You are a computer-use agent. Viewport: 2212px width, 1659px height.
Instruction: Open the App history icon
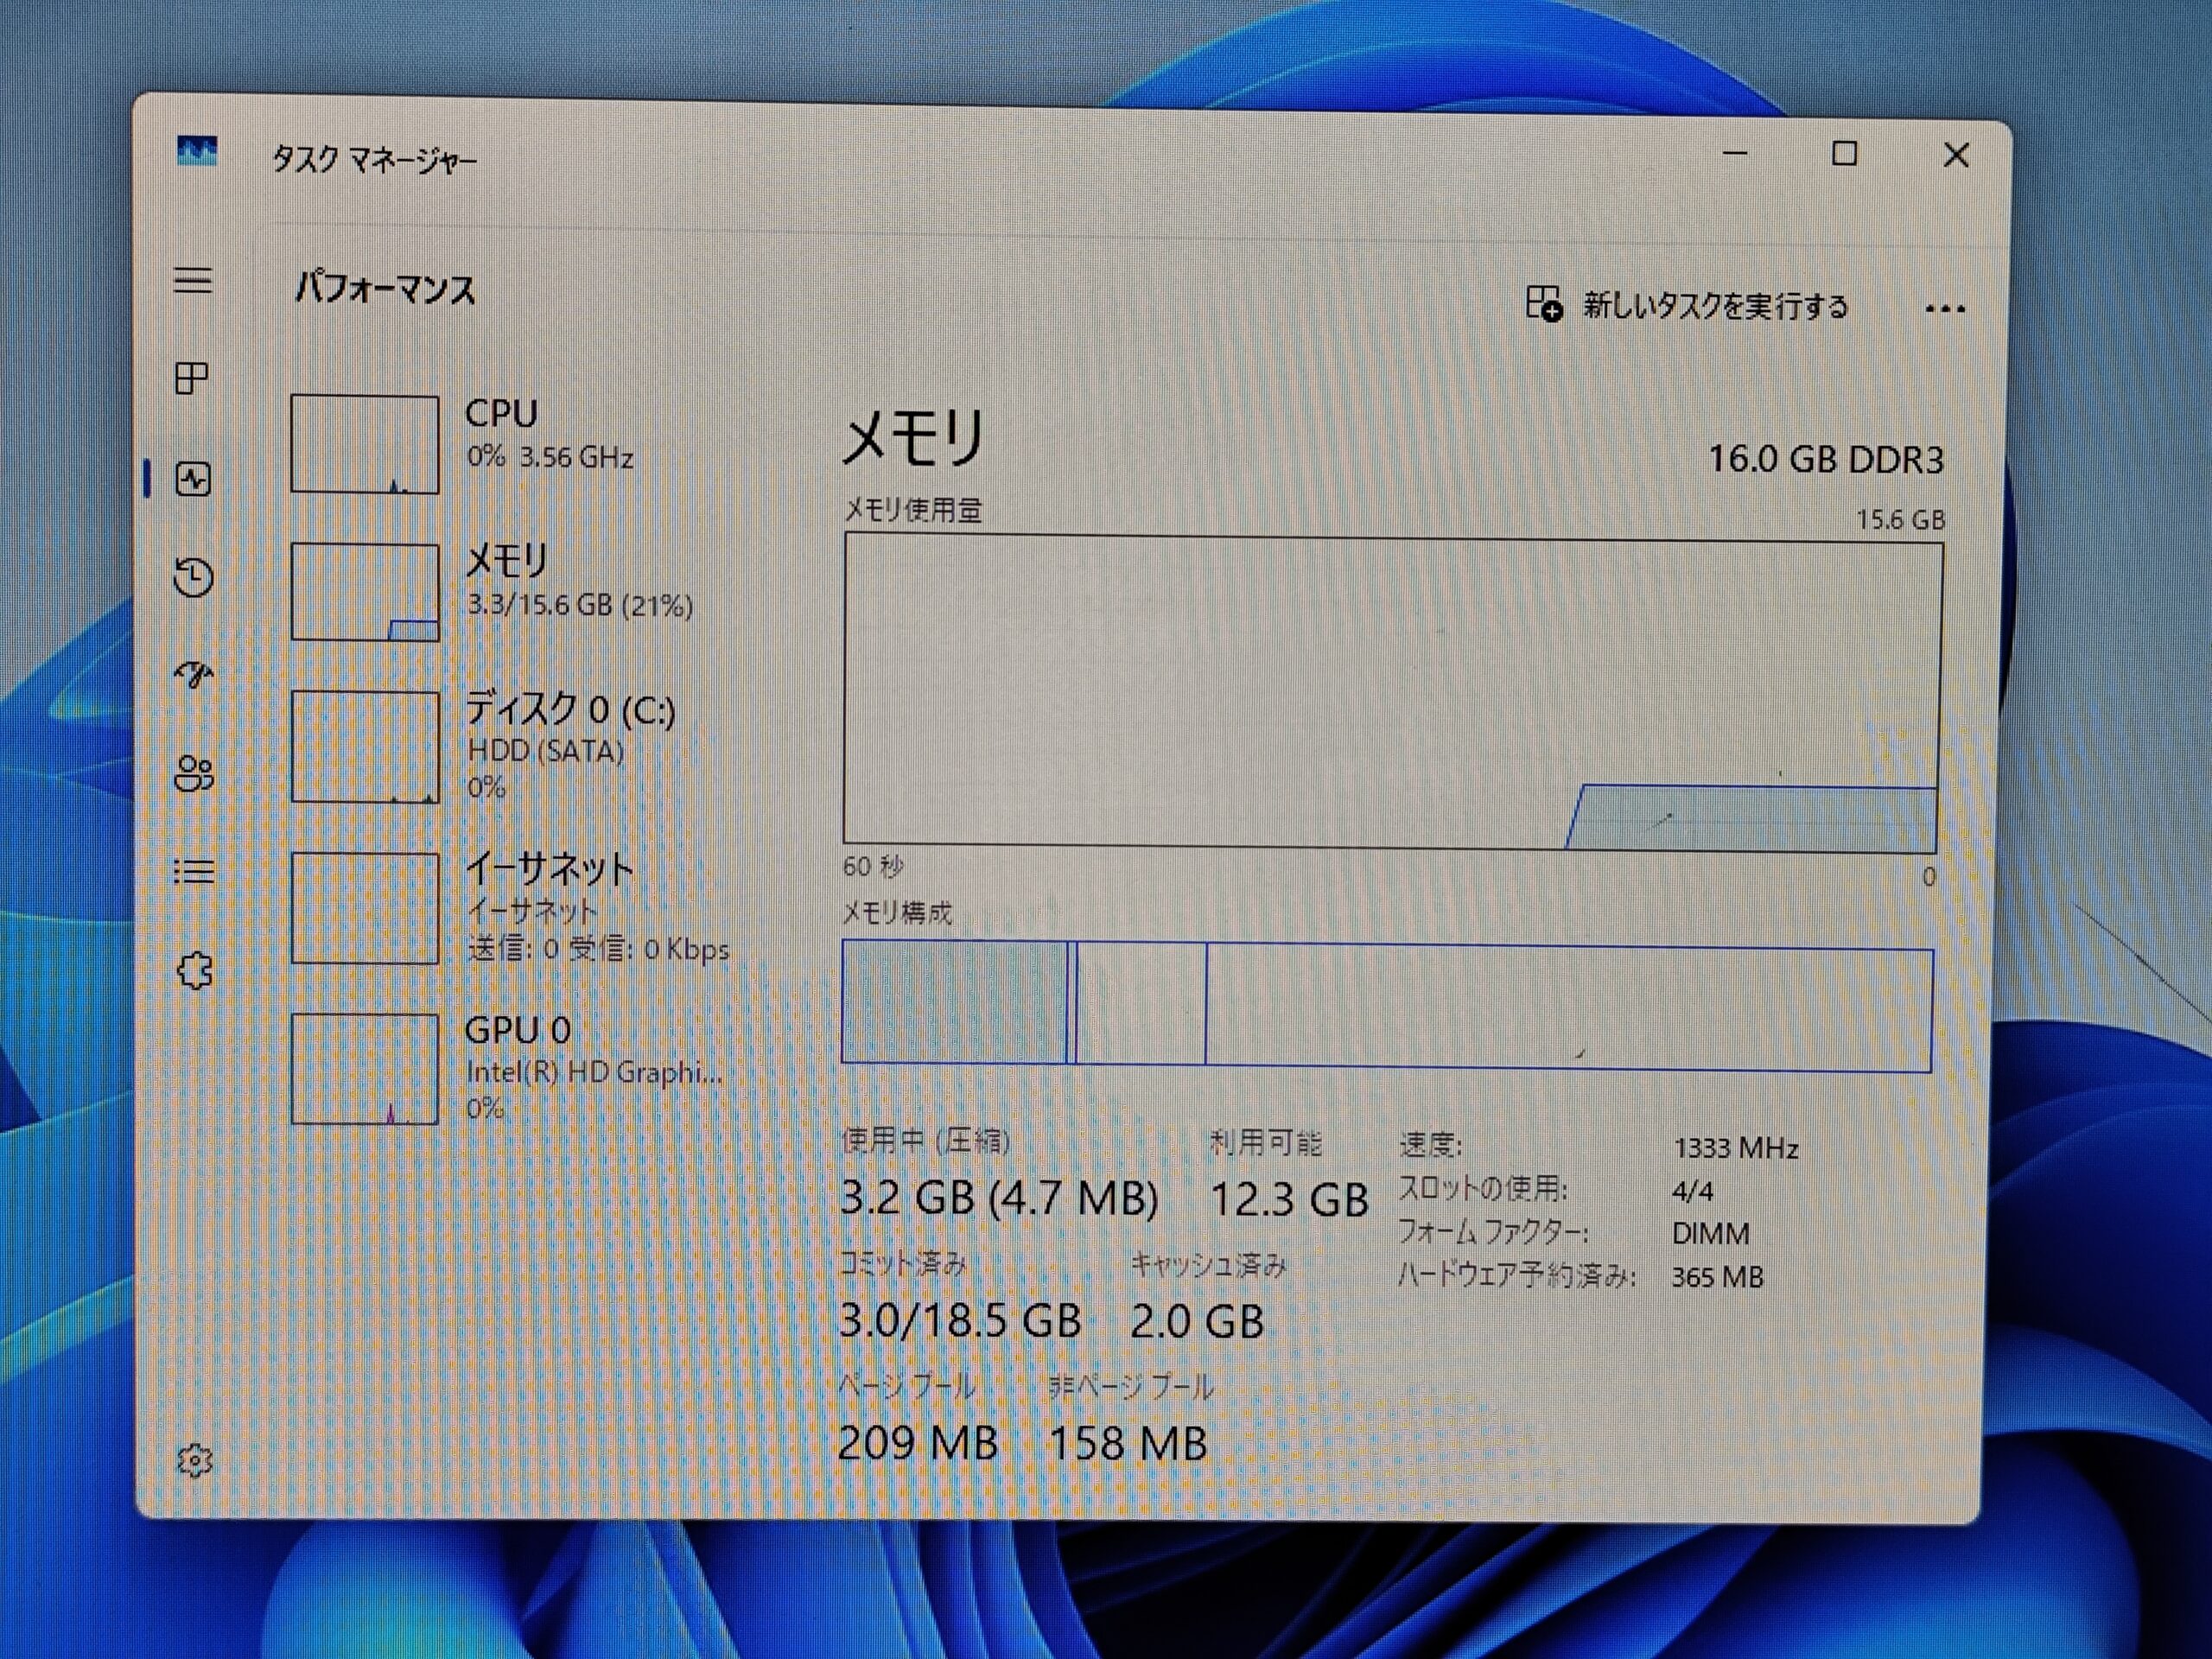(x=193, y=576)
